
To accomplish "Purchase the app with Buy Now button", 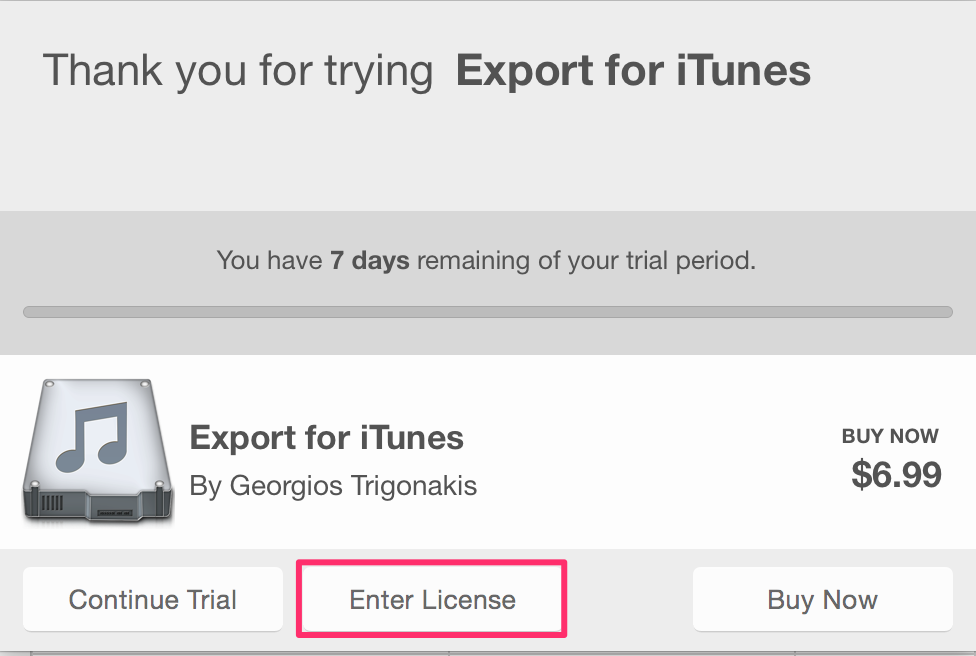I will click(x=822, y=599).
